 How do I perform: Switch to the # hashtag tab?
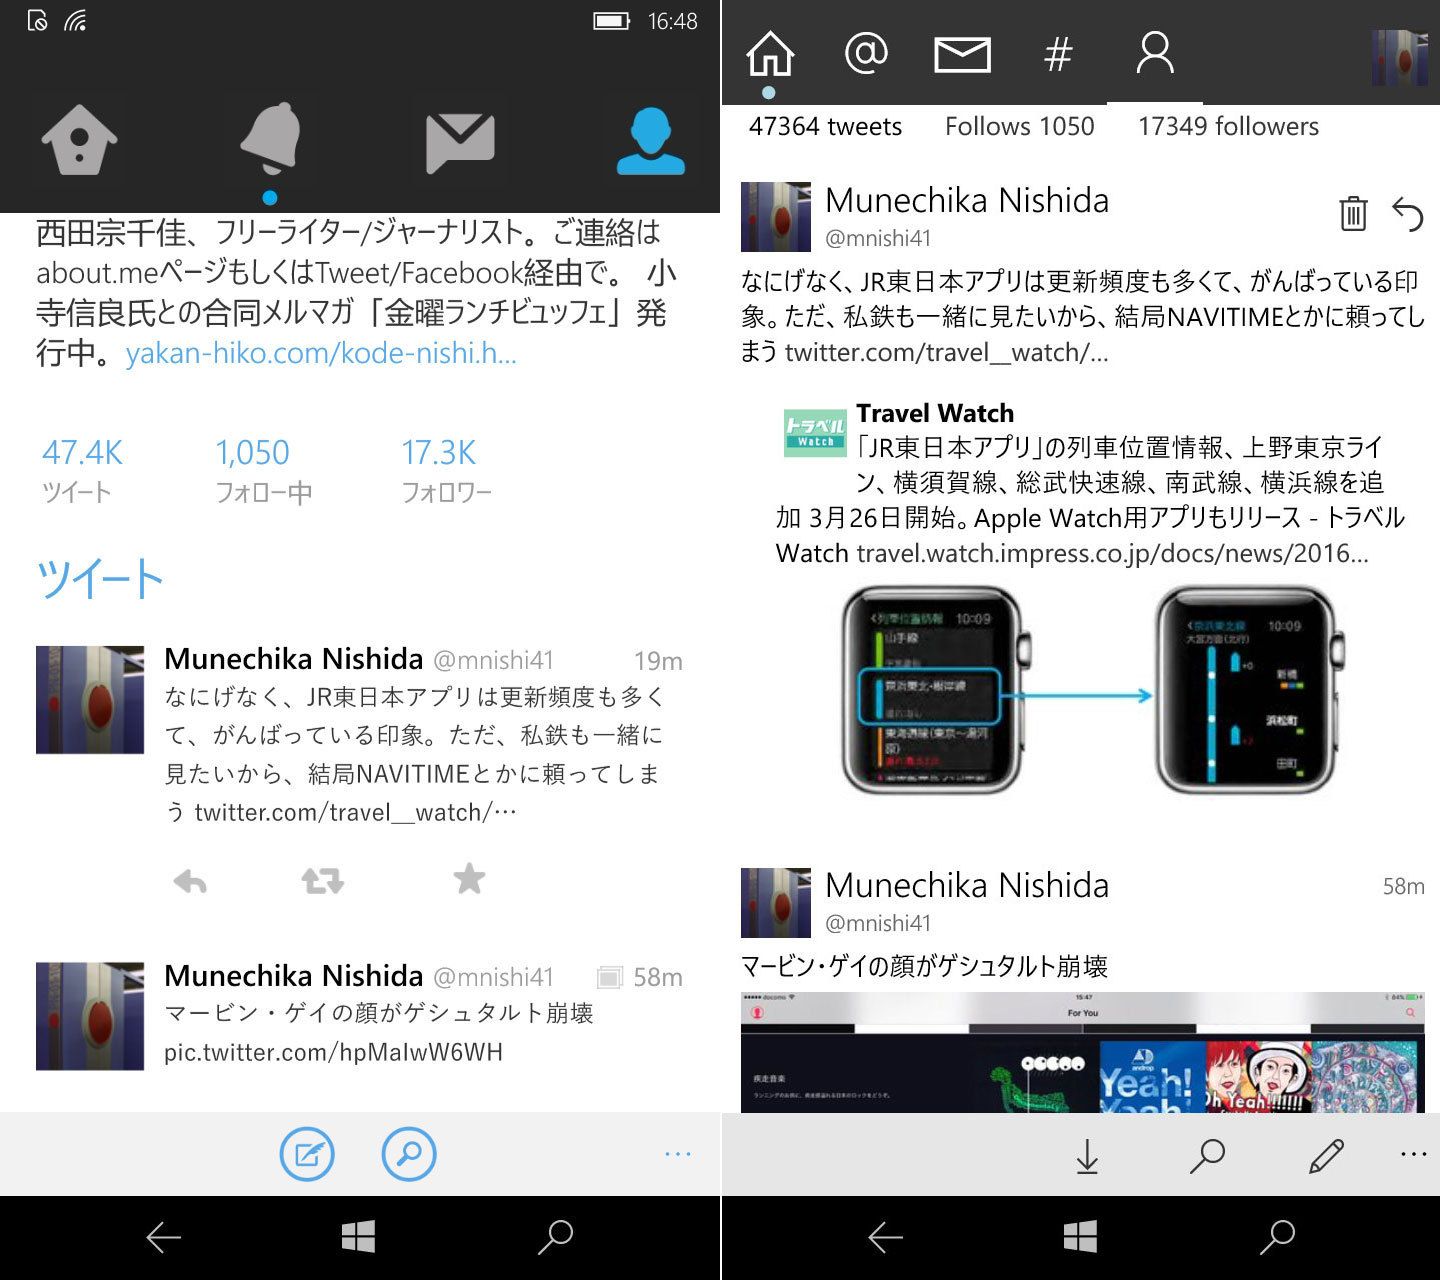(x=1058, y=53)
